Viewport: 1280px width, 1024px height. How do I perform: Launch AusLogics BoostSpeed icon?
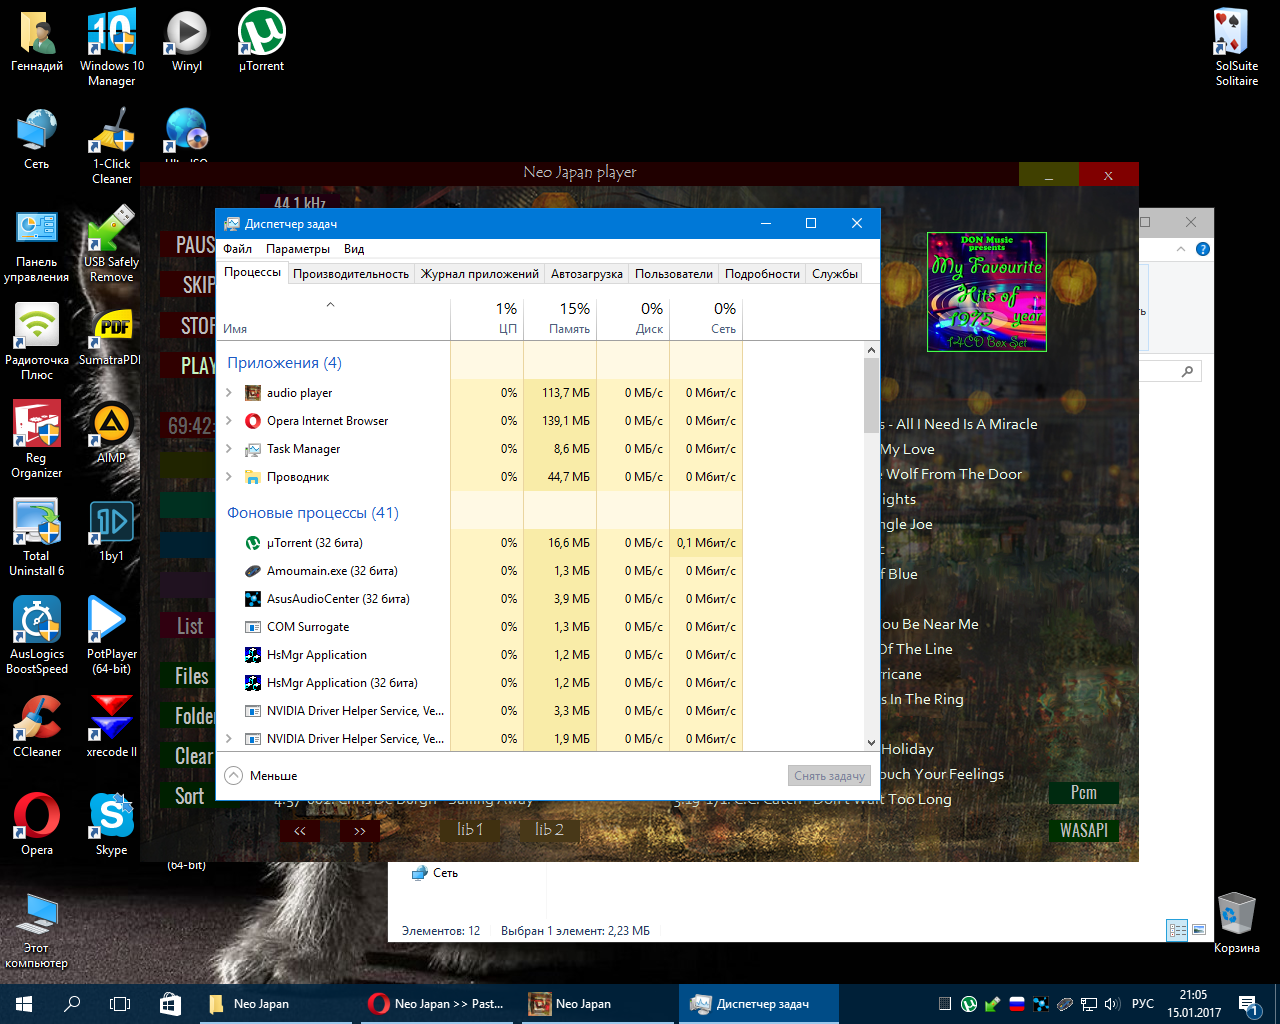pyautogui.click(x=37, y=637)
